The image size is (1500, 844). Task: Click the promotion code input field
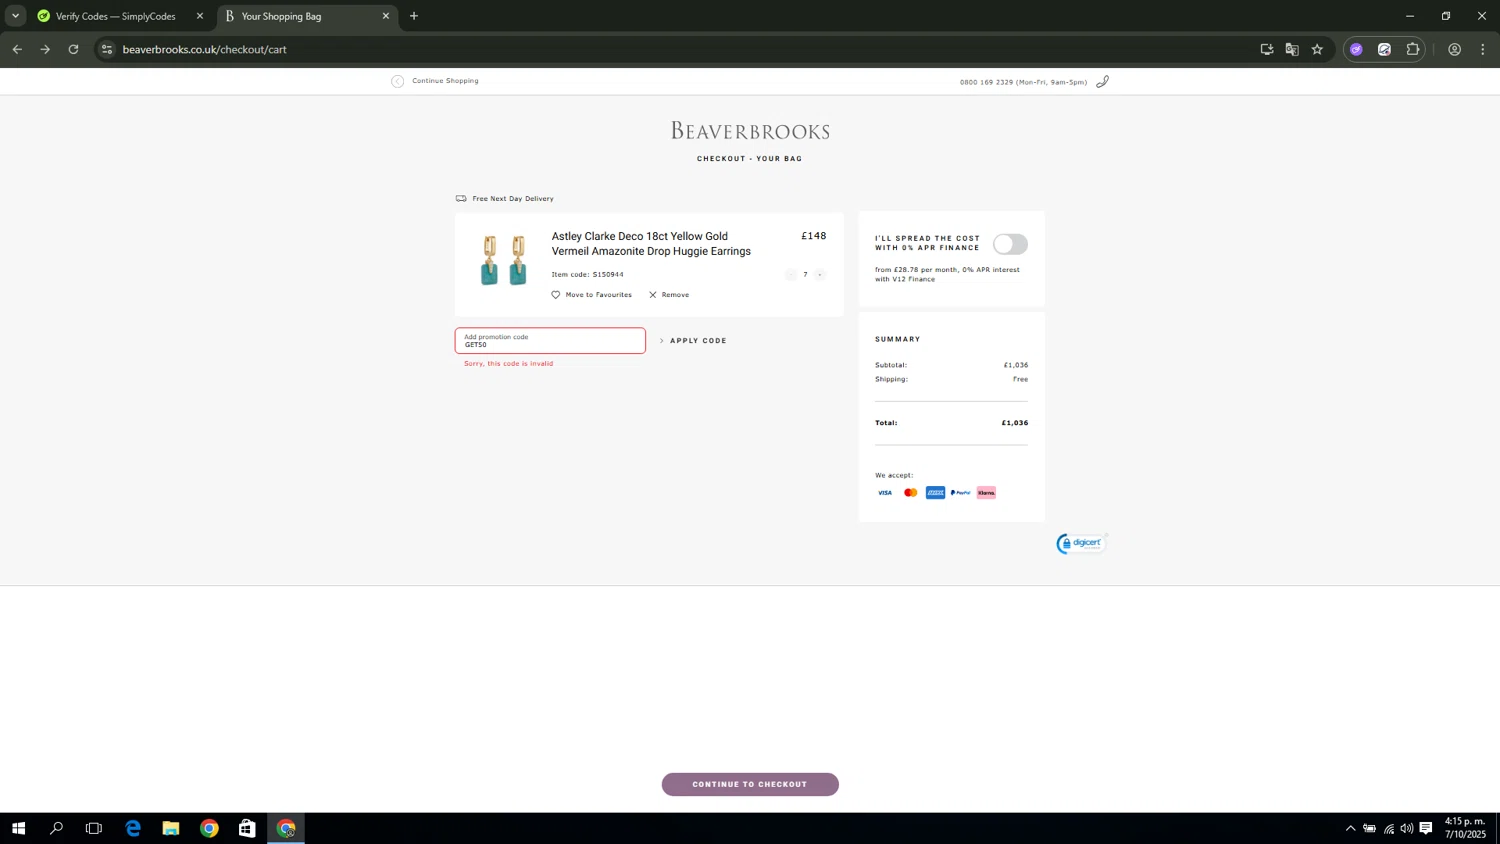[x=550, y=341]
